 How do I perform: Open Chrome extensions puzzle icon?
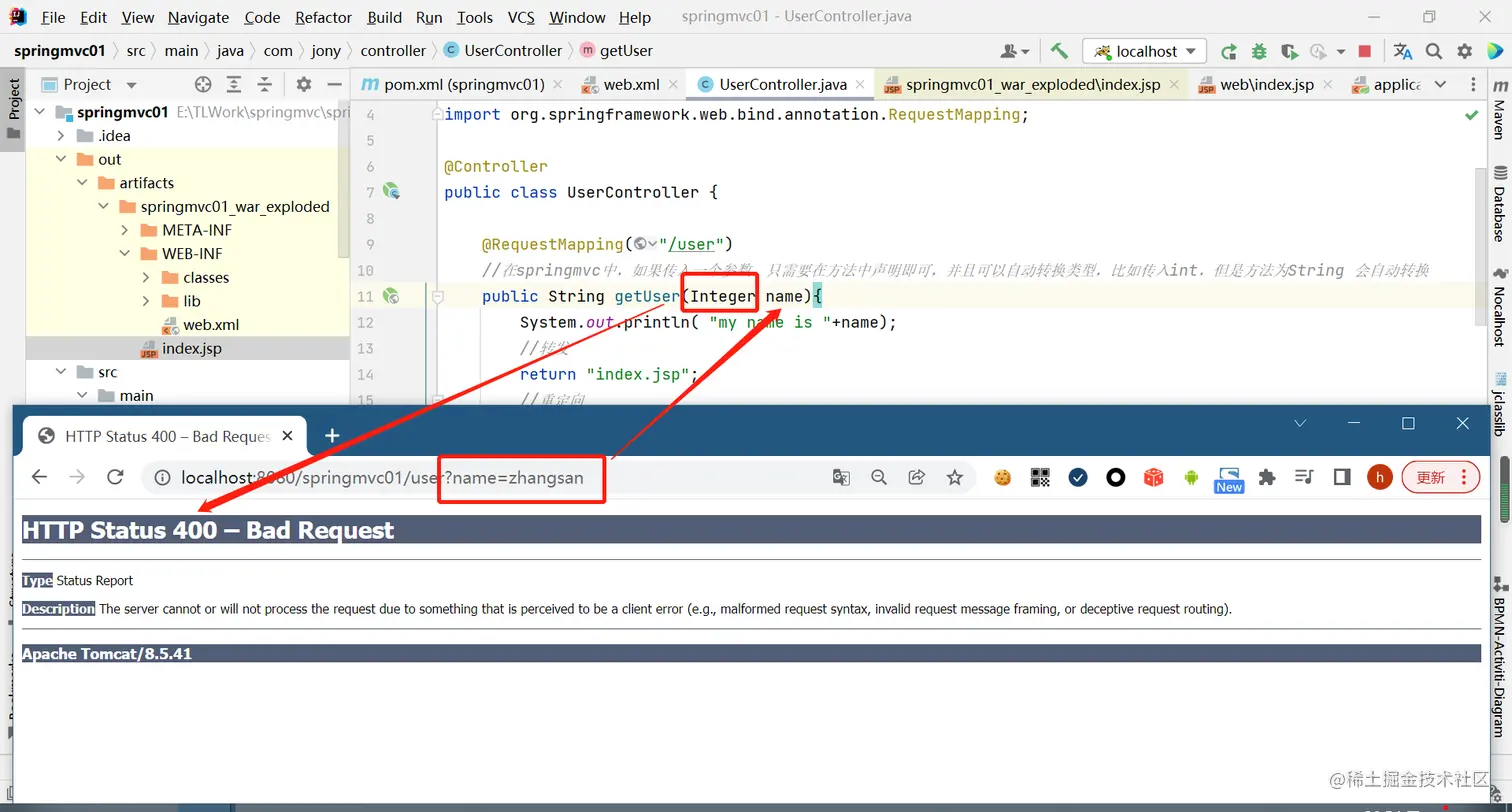click(x=1267, y=477)
